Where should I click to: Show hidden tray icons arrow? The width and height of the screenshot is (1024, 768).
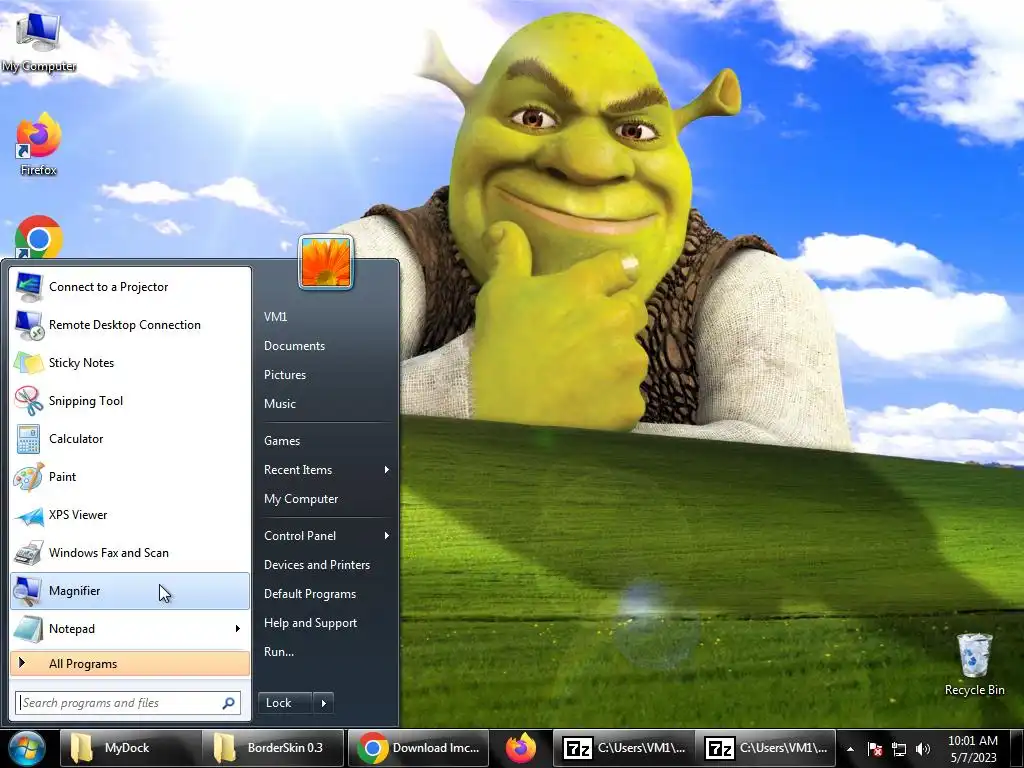(850, 749)
